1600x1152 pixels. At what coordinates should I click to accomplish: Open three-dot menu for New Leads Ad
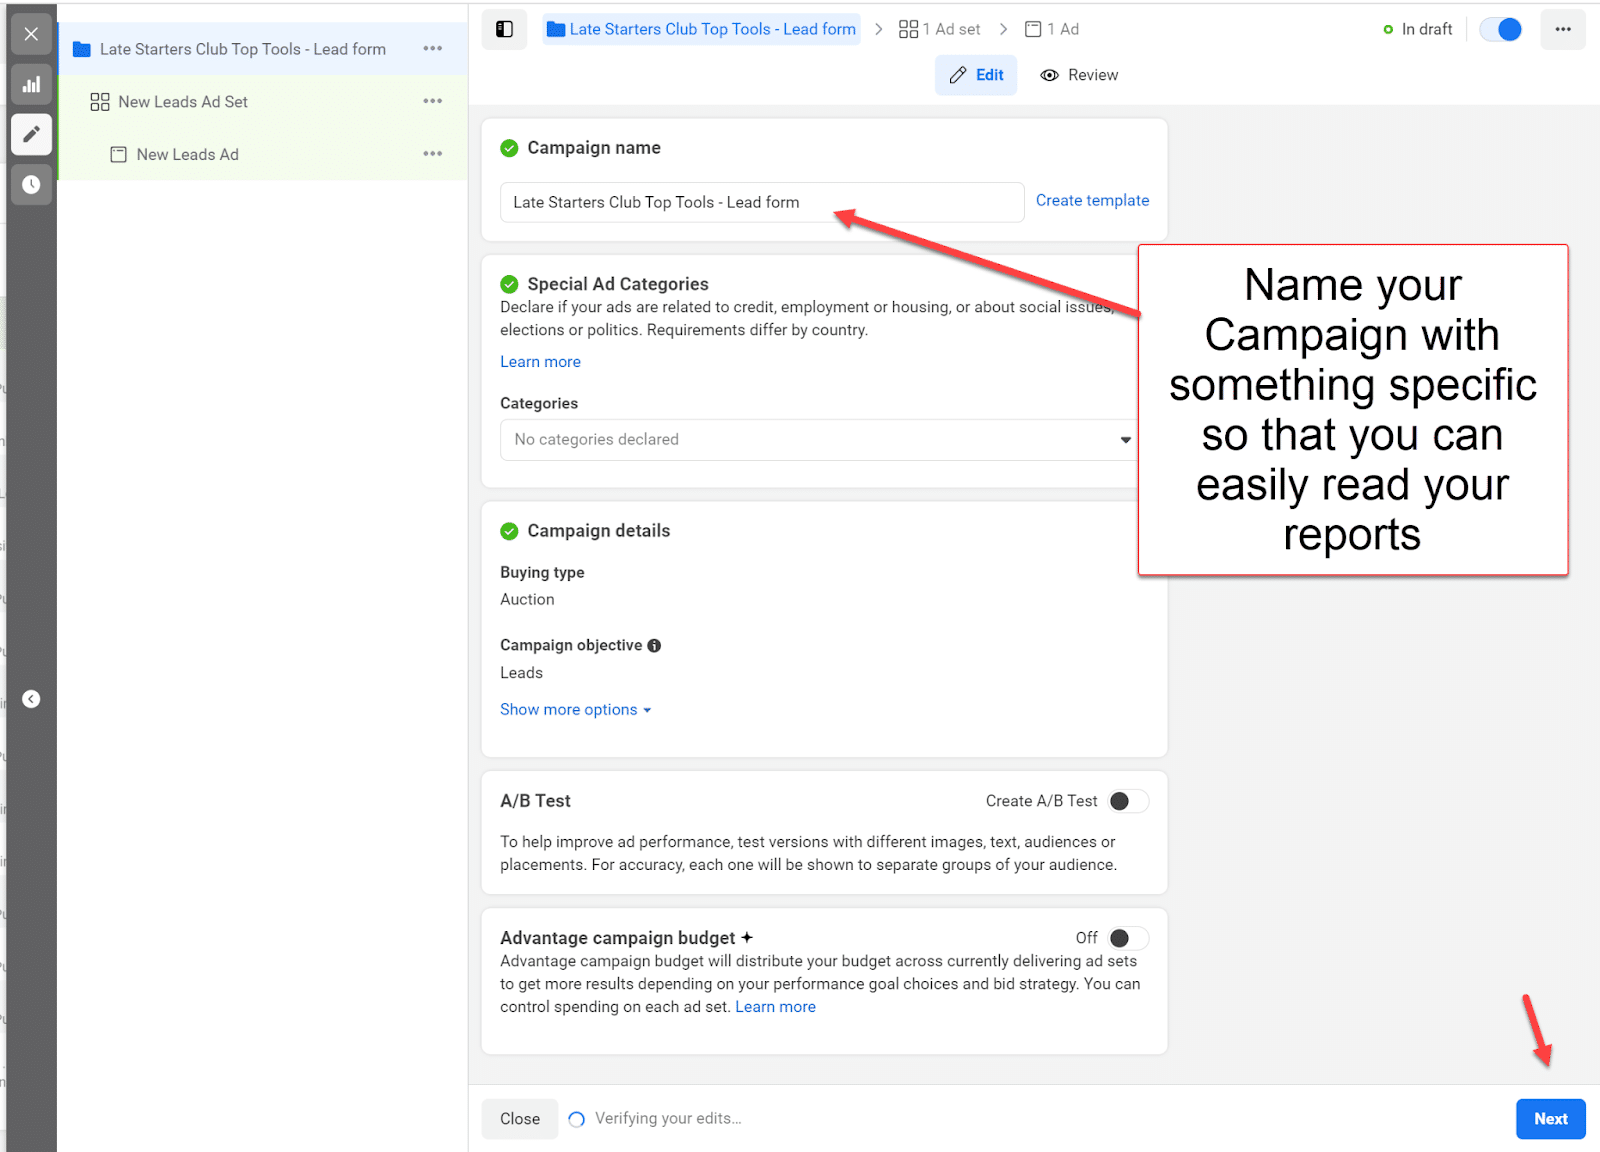point(432,154)
